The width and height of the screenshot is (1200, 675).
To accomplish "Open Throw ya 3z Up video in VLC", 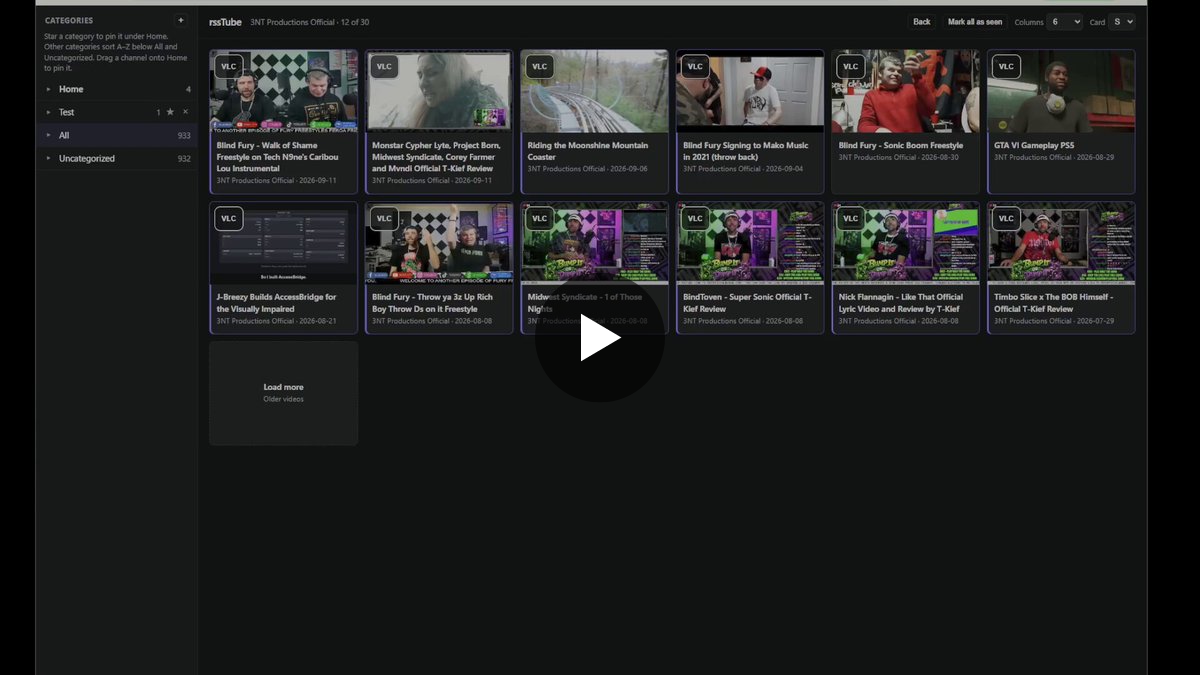I will (x=384, y=219).
